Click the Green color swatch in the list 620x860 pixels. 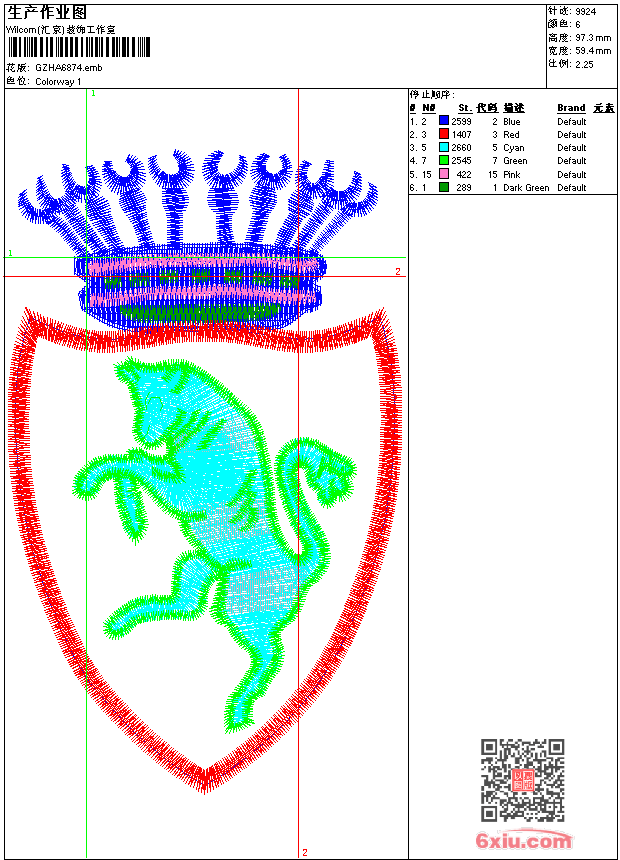(444, 160)
